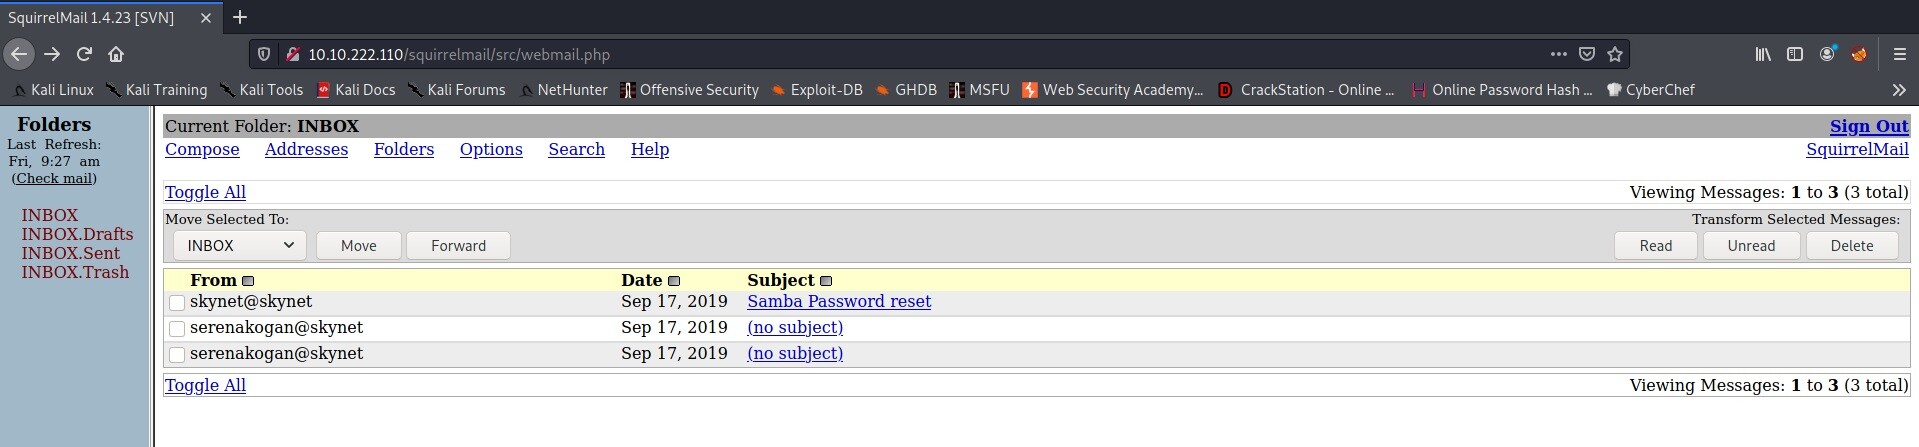Open new browser tab with plus icon
The width and height of the screenshot is (1919, 447).
[240, 17]
